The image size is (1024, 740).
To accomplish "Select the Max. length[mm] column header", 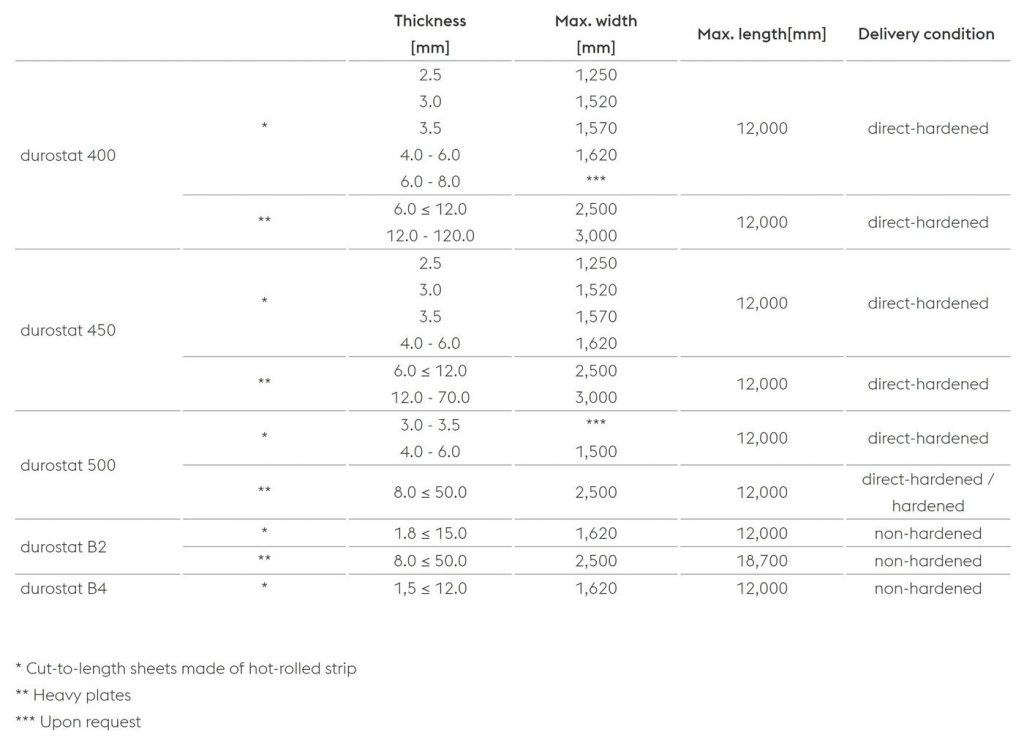I will [761, 34].
